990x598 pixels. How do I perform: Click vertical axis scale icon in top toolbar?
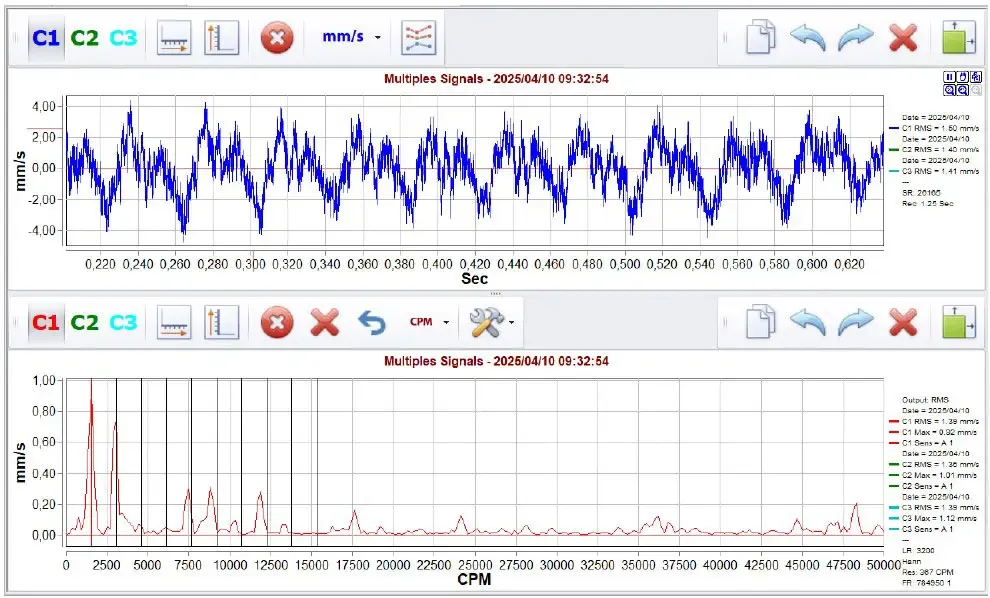coord(221,38)
